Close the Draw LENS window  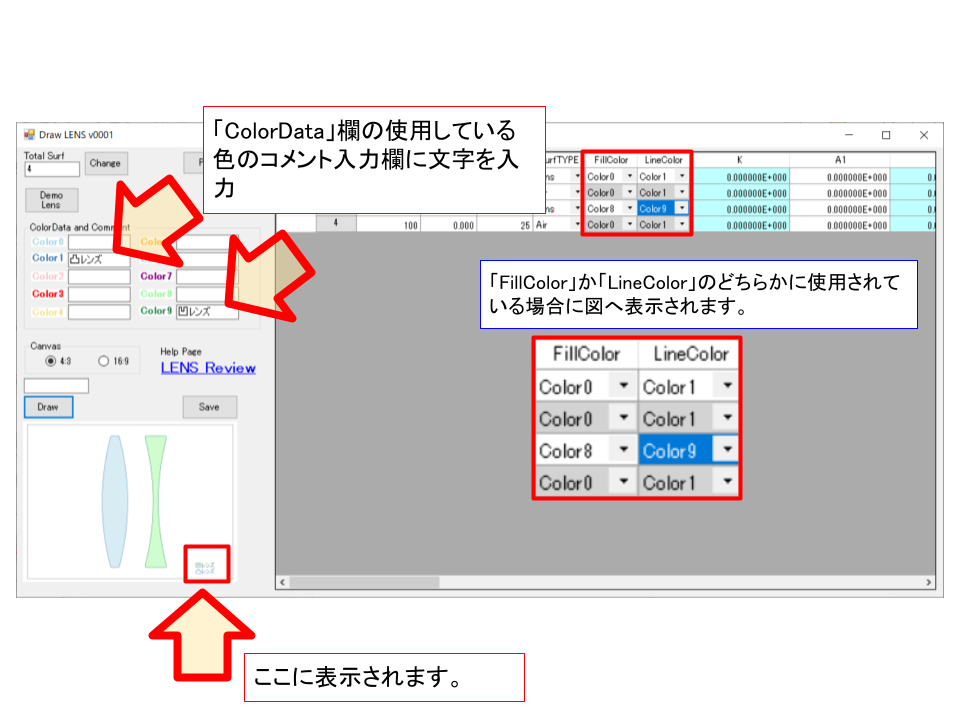pyautogui.click(x=924, y=135)
